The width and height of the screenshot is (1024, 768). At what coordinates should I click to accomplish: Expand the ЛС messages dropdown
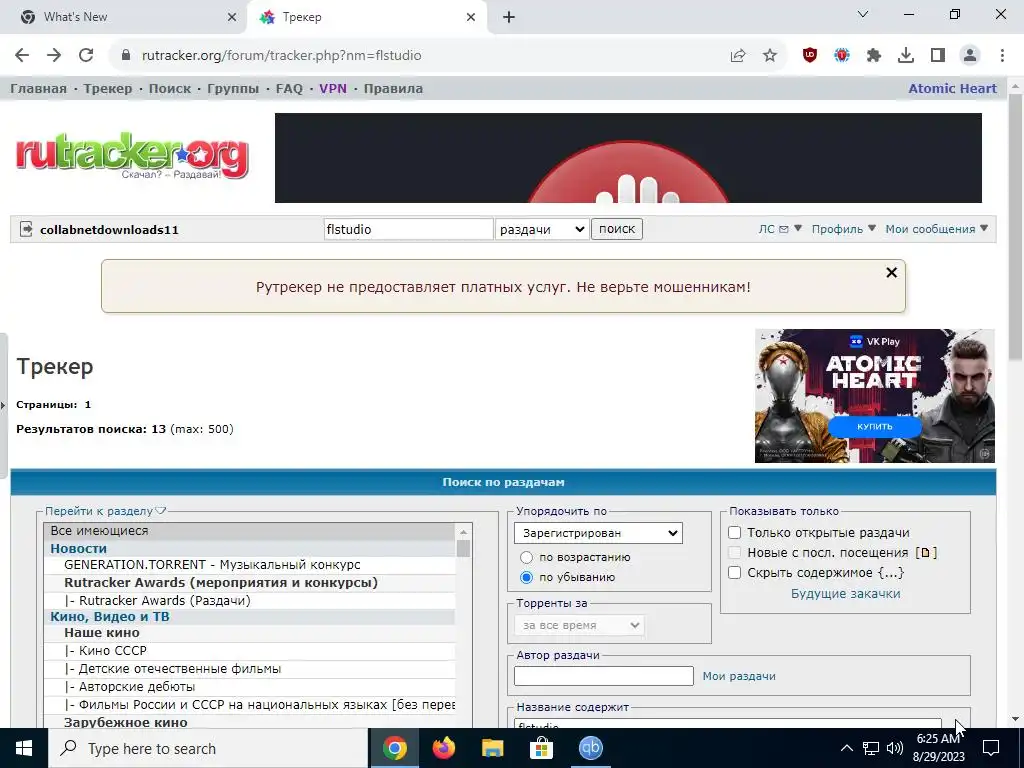tap(780, 229)
